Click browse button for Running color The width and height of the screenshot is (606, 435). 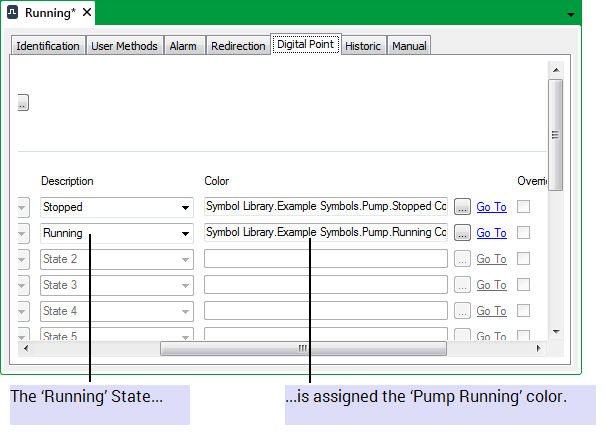point(462,233)
